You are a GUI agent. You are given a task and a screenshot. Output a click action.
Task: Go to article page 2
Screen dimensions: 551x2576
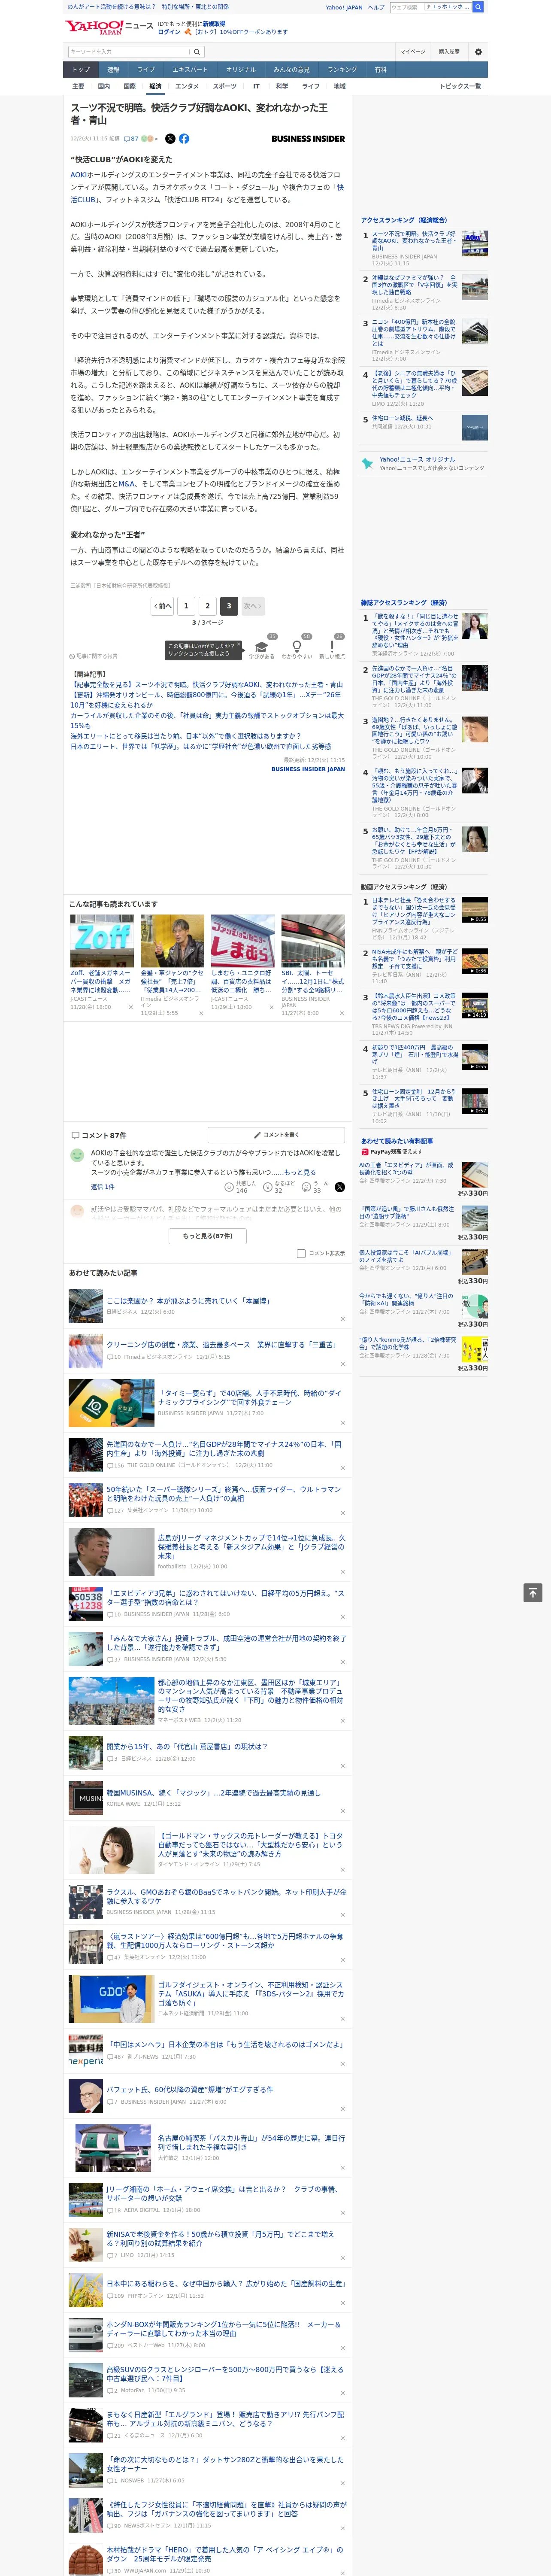coord(208,606)
